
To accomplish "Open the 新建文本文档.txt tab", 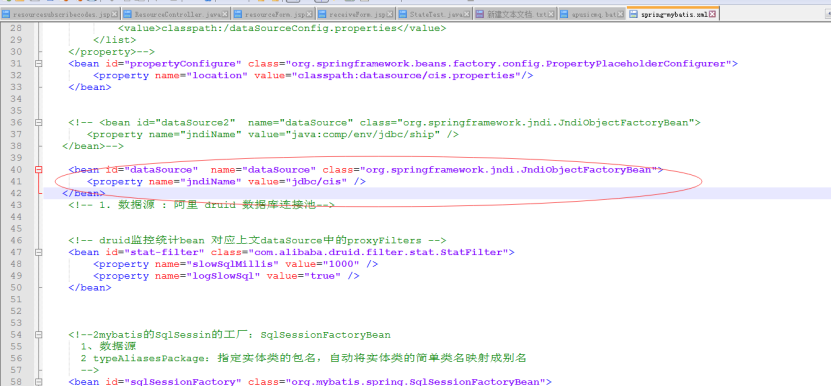I will tap(516, 14).
